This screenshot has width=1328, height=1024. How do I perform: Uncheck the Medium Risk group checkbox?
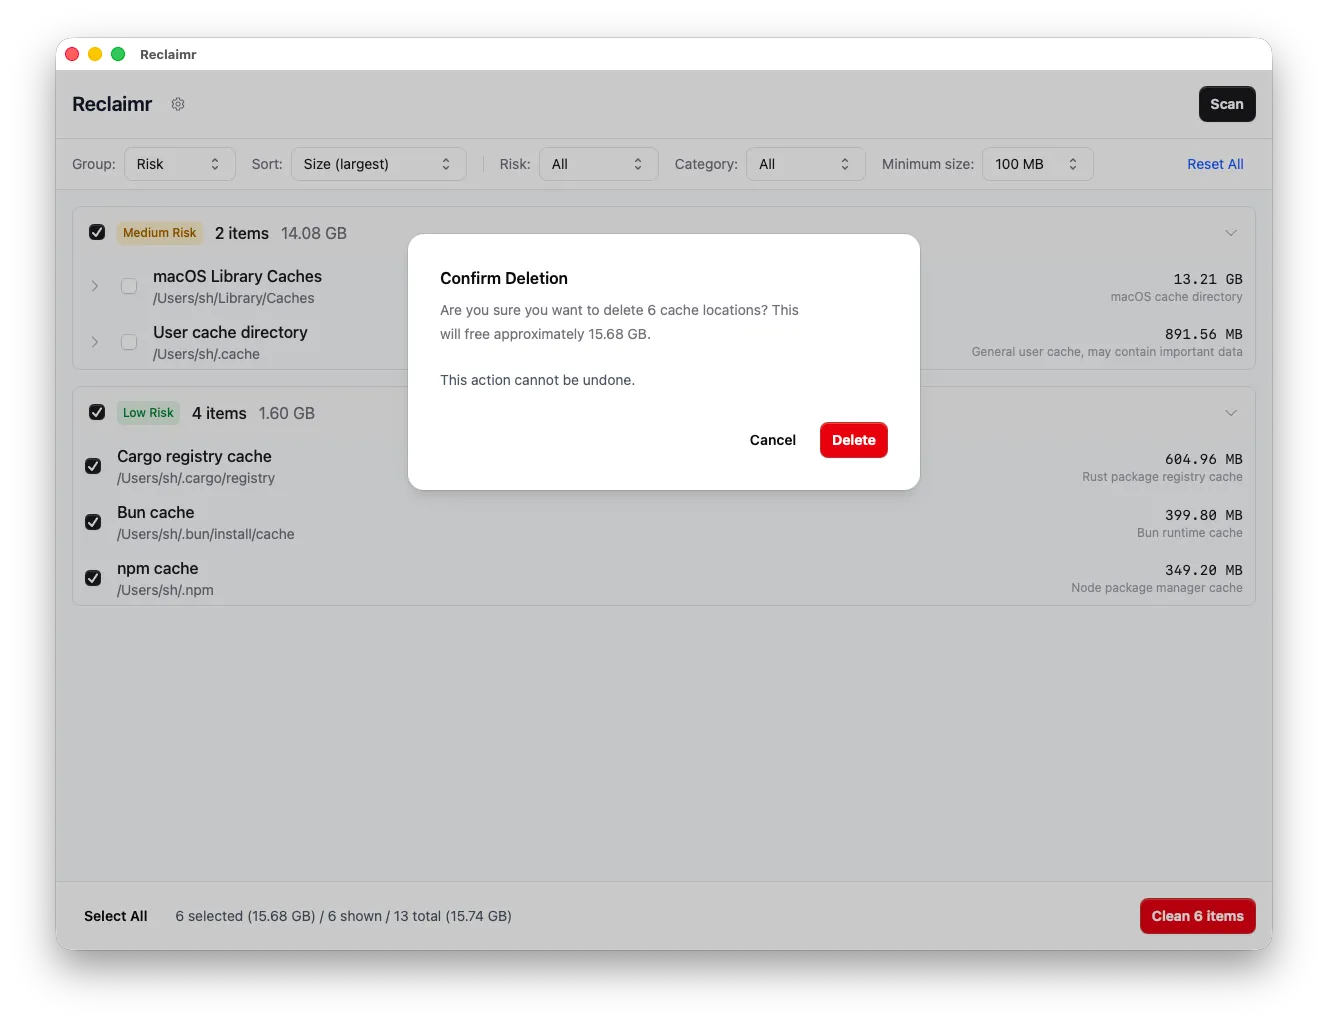click(x=97, y=232)
